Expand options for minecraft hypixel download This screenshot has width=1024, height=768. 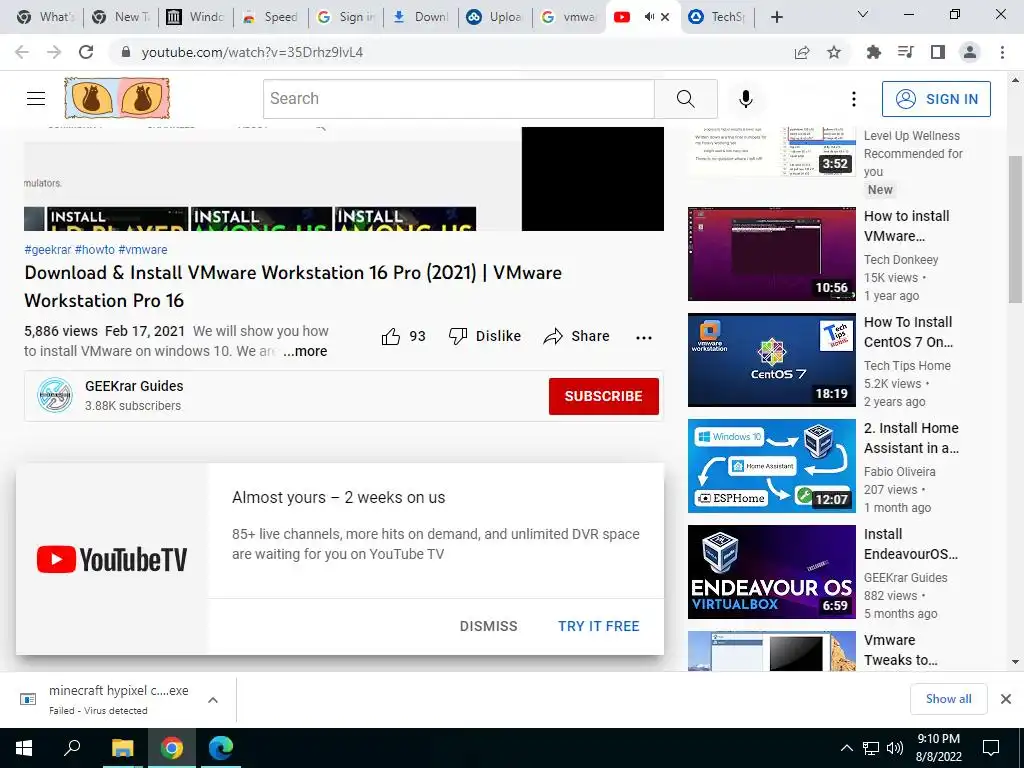pyautogui.click(x=213, y=700)
